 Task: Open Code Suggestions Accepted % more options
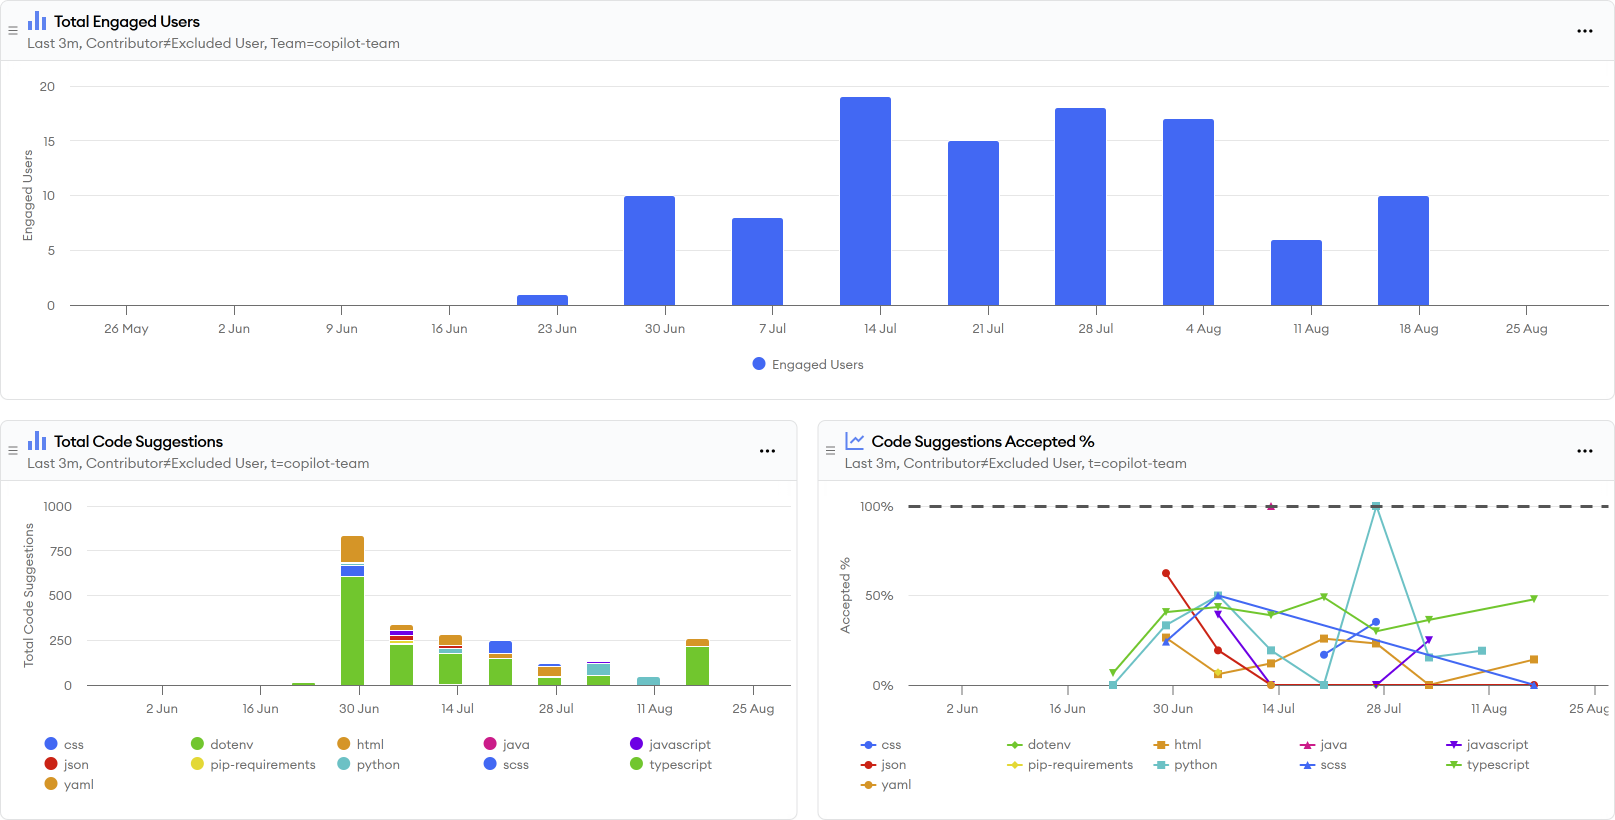[1584, 451]
